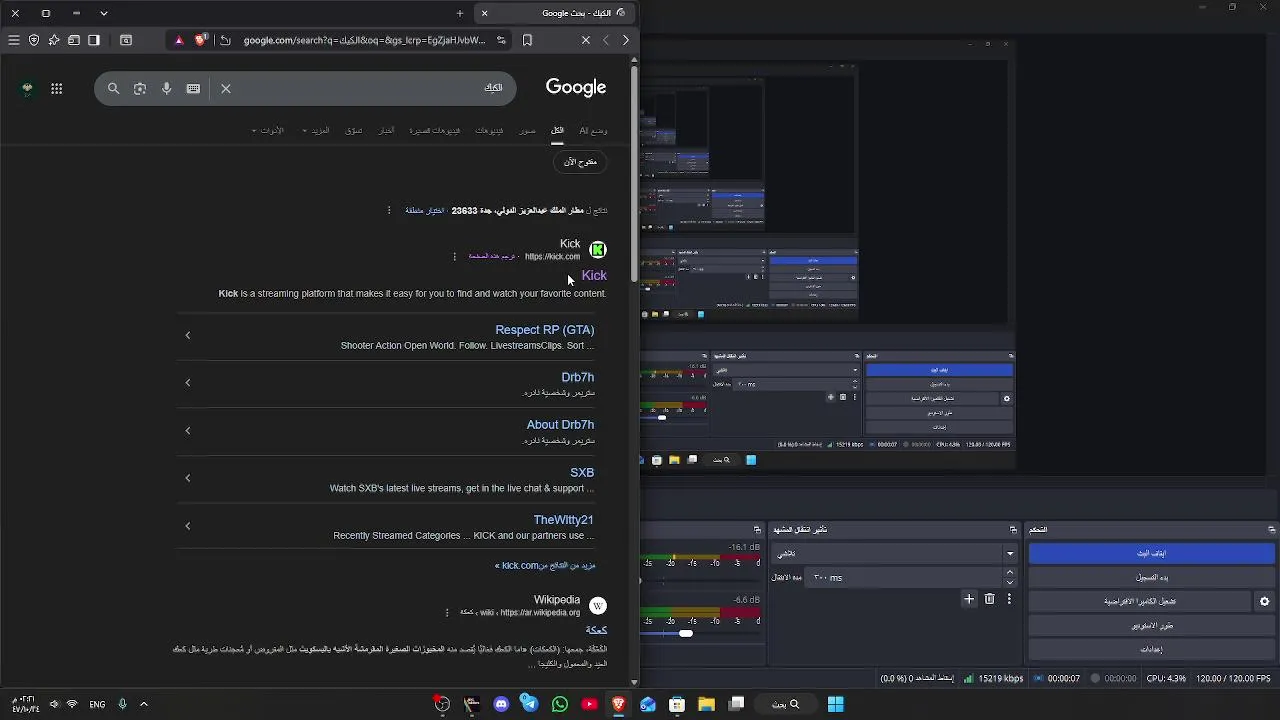Click the blue stop streaming button in OBS
This screenshot has height=720, width=1280.
1151,553
